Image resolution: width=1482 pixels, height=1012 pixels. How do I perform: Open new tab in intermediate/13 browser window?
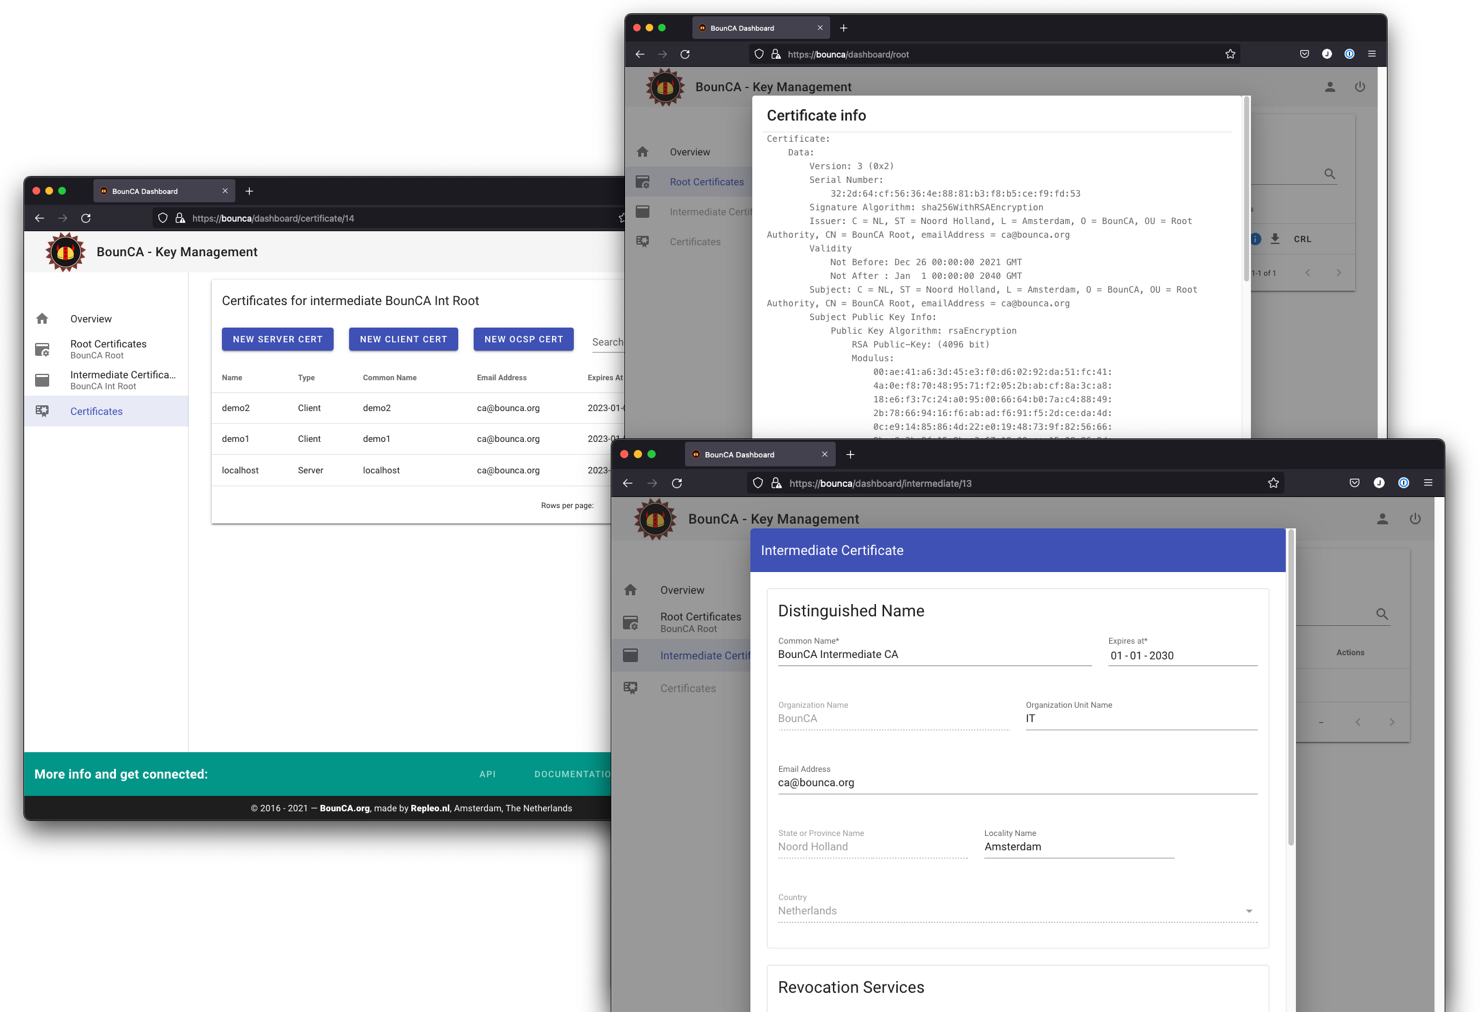tap(850, 454)
